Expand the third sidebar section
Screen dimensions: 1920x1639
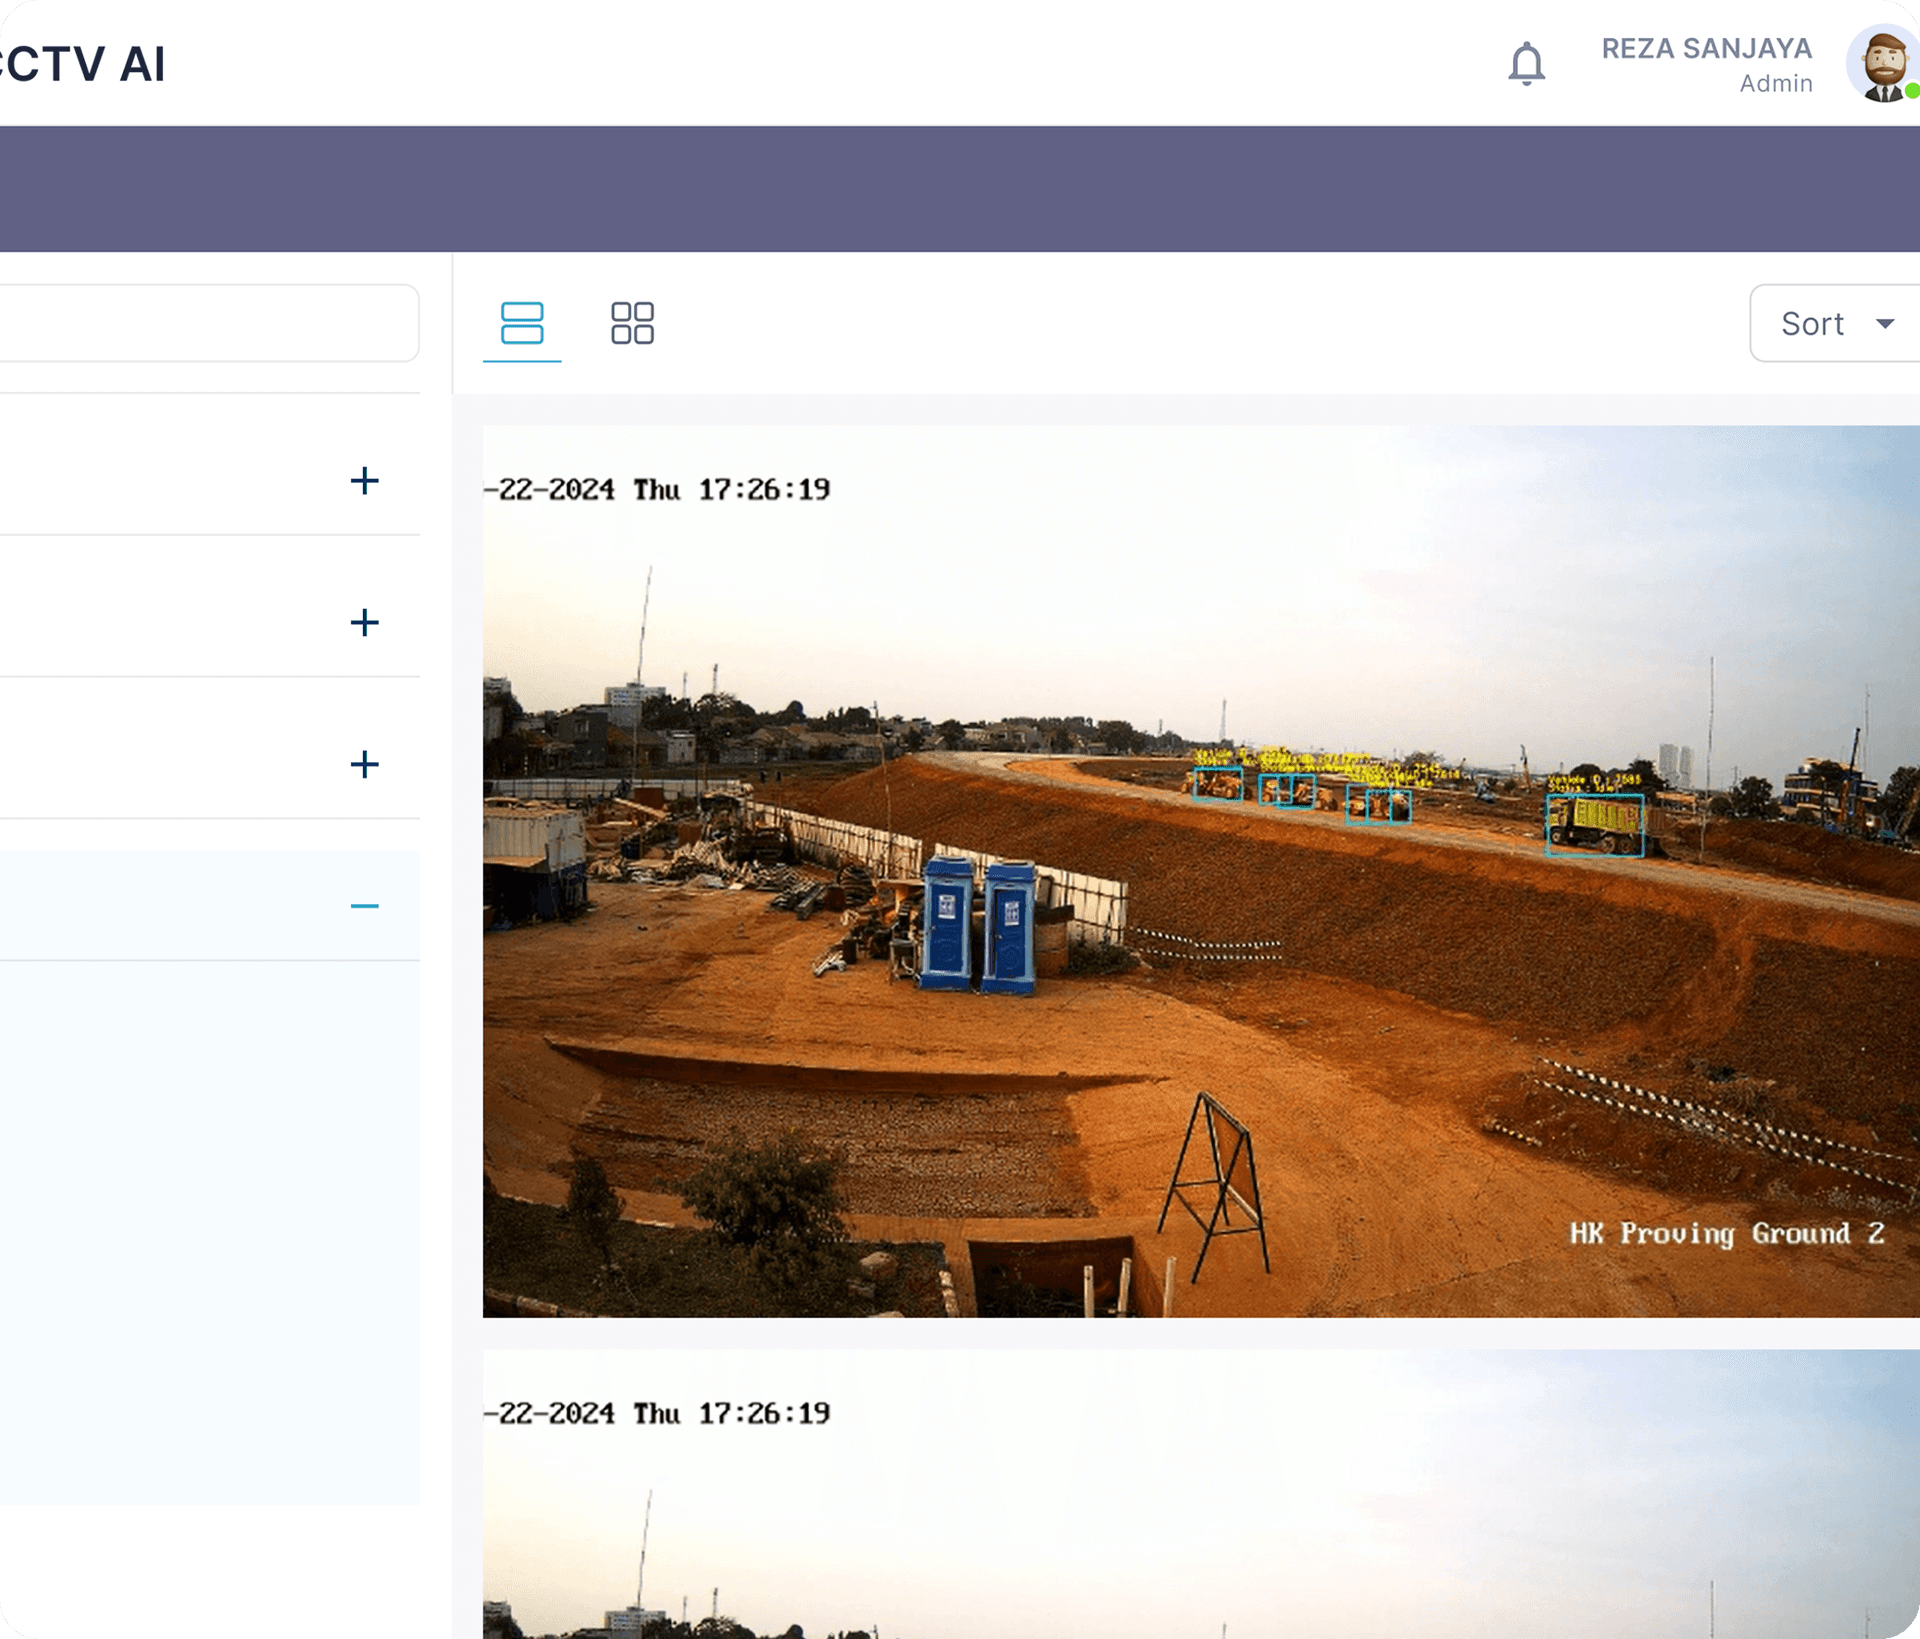364,765
